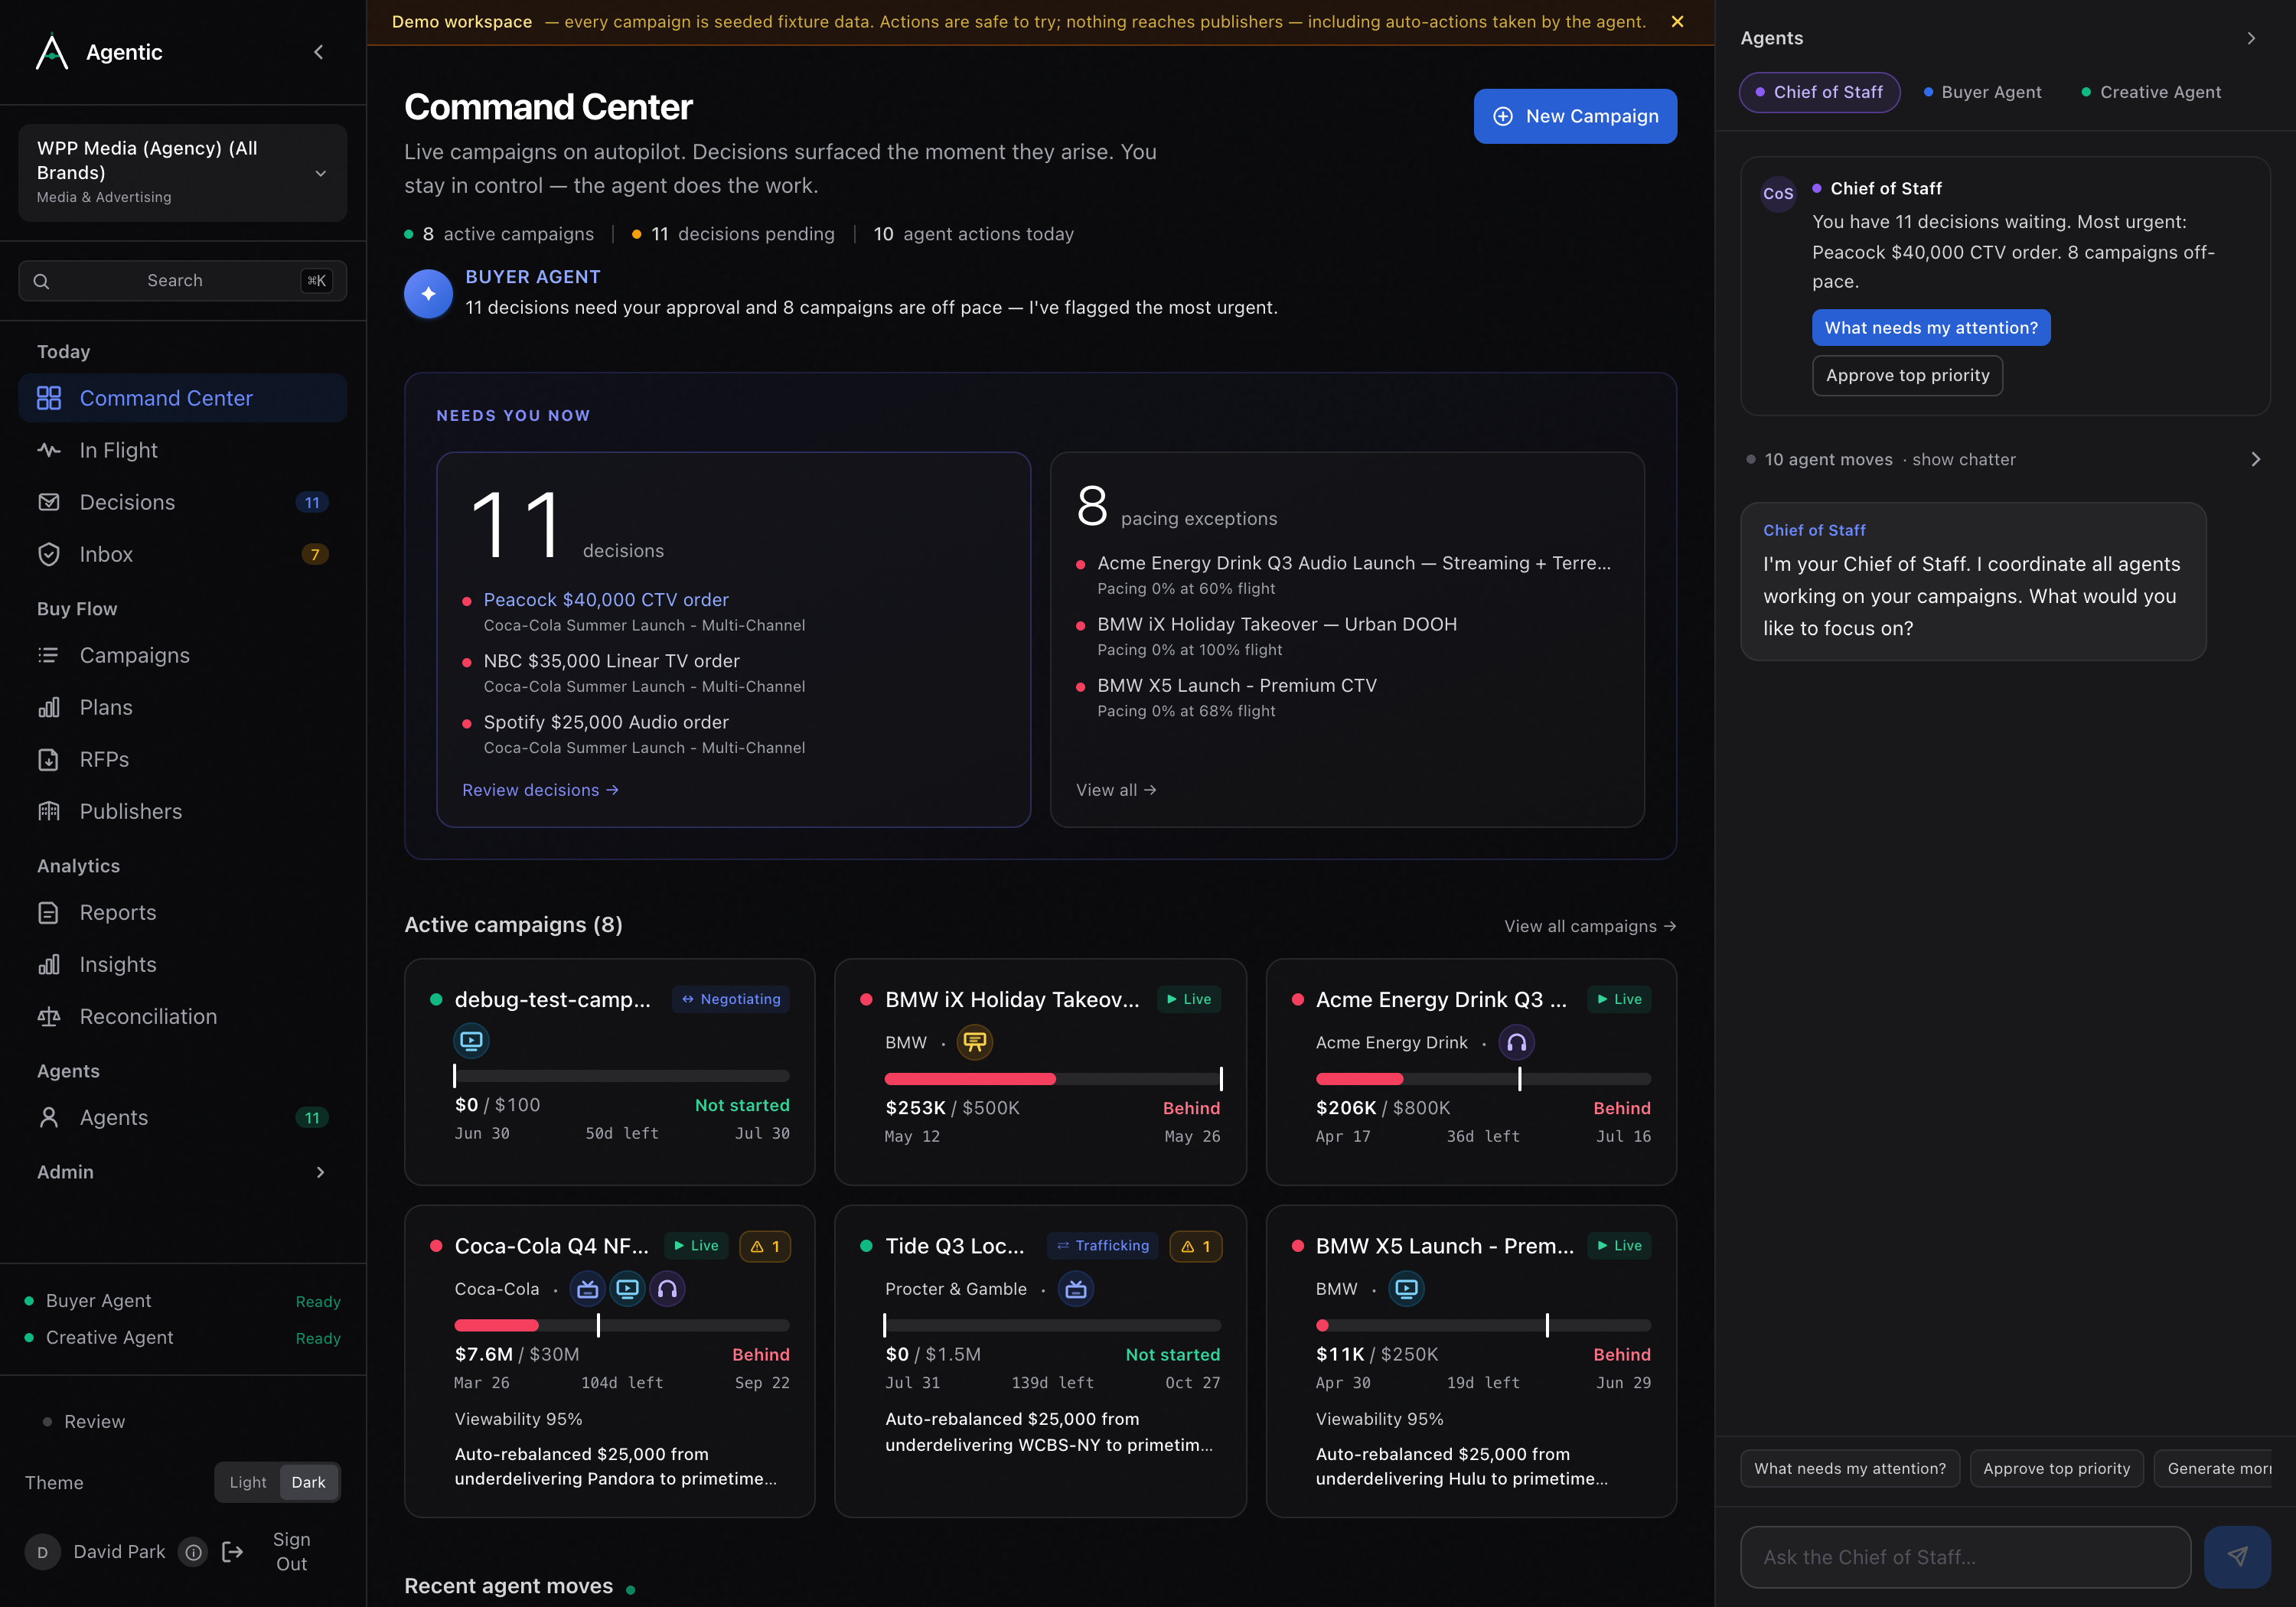2296x1607 pixels.
Task: Click Tide Q3 linear TV icon
Action: tap(1076, 1289)
